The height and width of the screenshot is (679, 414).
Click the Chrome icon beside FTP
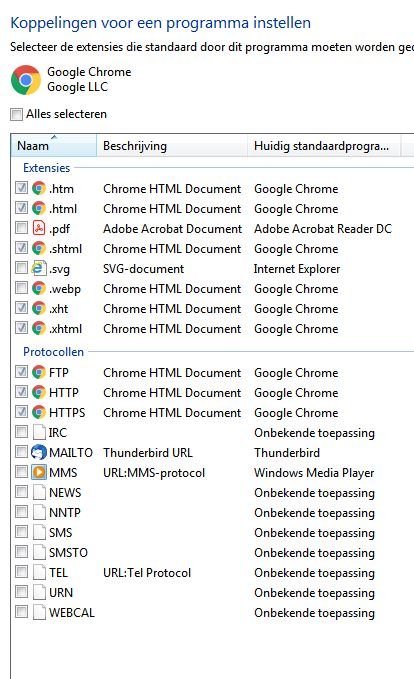tap(39, 372)
